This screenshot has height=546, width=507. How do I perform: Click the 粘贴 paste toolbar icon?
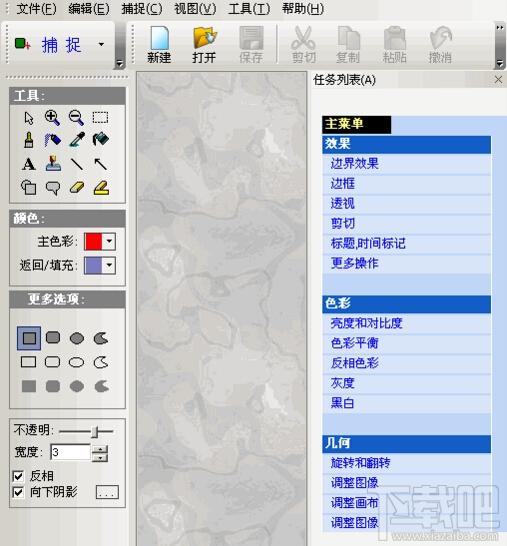(395, 45)
